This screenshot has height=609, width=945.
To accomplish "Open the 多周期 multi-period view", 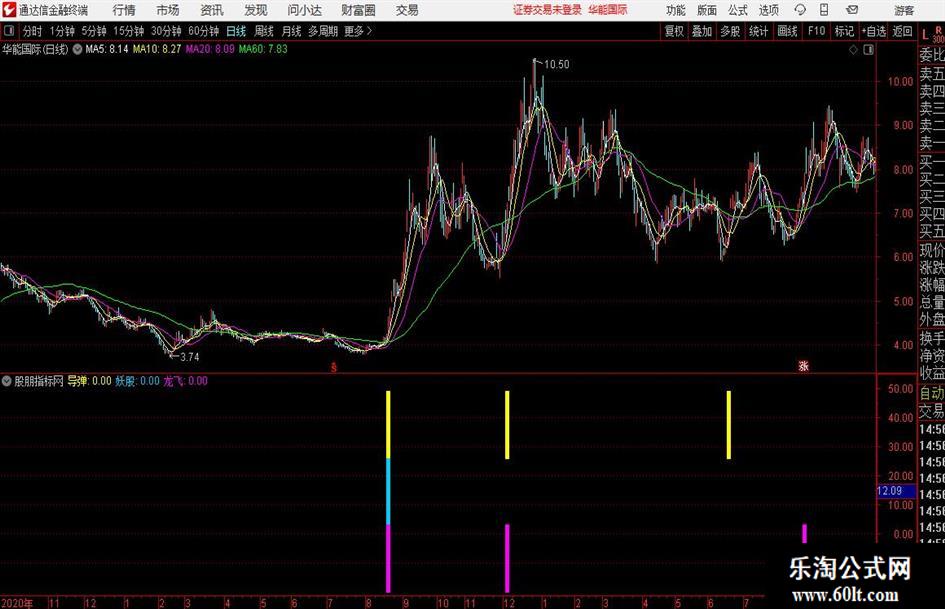I will tap(323, 31).
